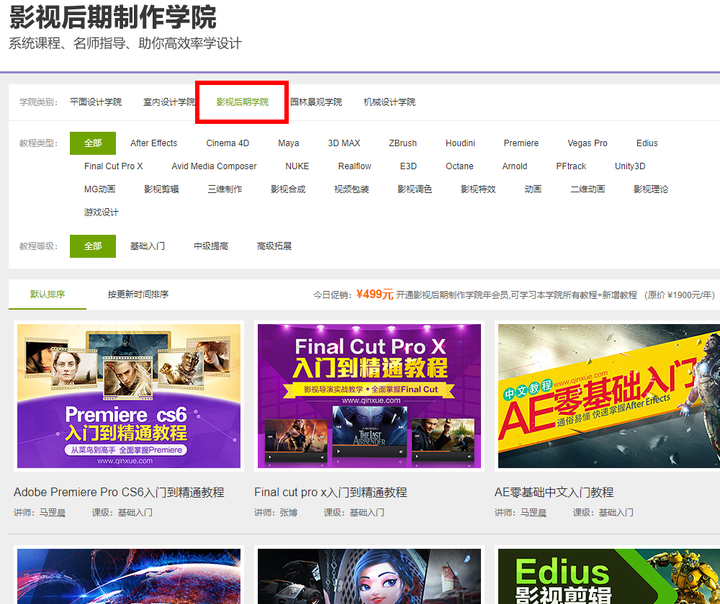Image resolution: width=720 pixels, height=604 pixels.
Task: Open AE零基础入门 course thumbnail
Action: click(x=609, y=396)
